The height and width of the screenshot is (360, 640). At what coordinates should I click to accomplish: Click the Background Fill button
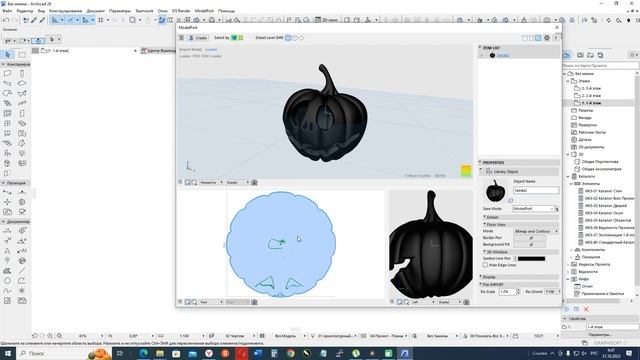[x=530, y=244]
